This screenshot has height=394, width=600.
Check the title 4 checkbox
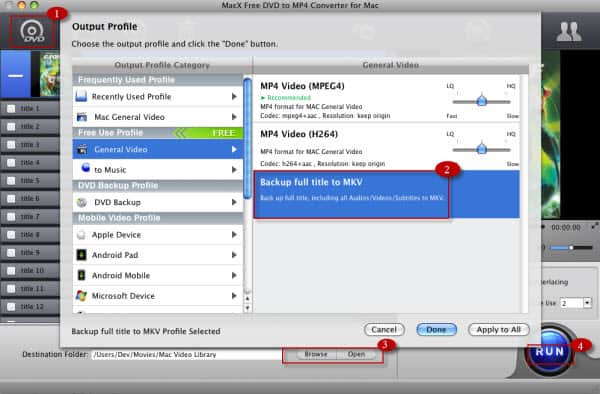click(x=11, y=163)
